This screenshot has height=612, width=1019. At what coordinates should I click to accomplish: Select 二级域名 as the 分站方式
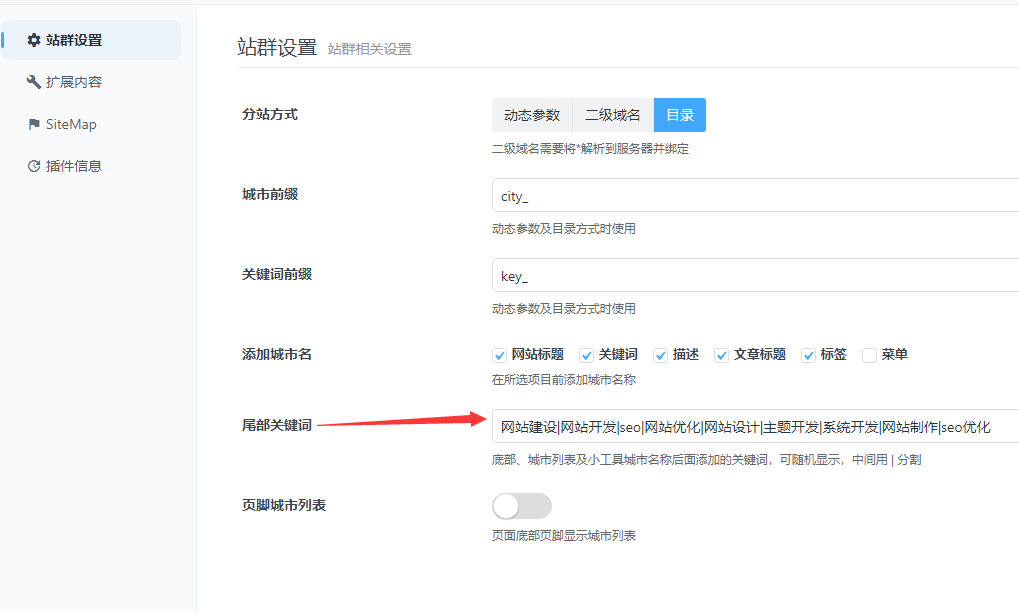613,115
